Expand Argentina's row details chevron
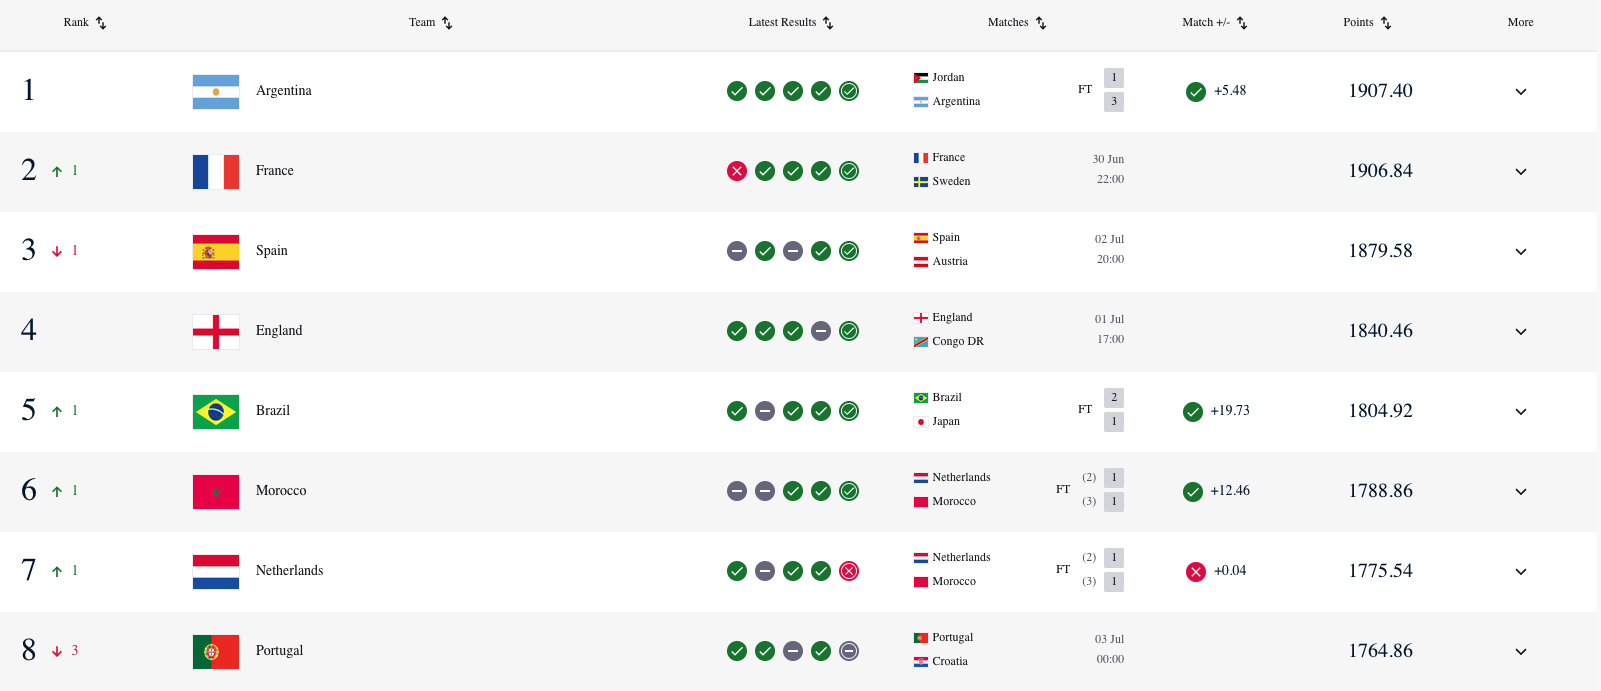 tap(1521, 91)
